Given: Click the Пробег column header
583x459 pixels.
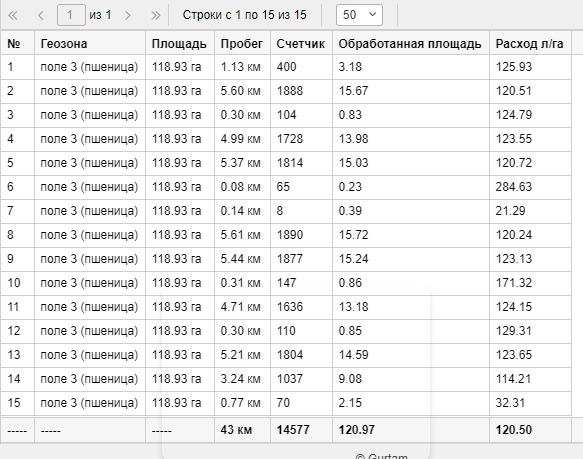Looking at the screenshot, I should tap(242, 44).
